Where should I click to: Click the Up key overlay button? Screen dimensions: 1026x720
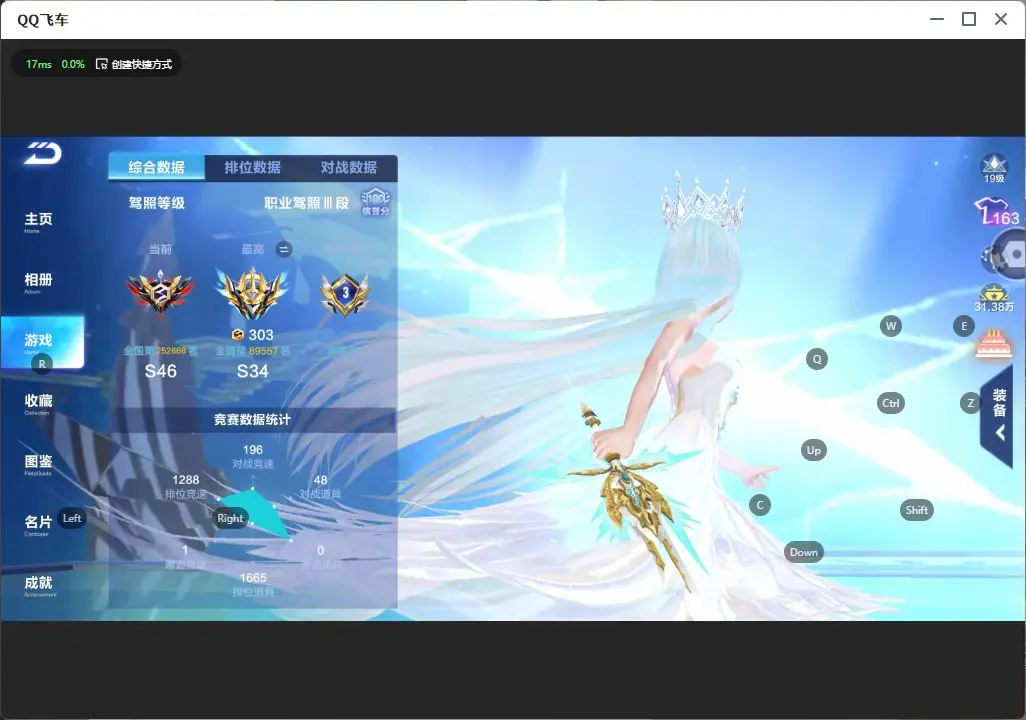coord(813,450)
